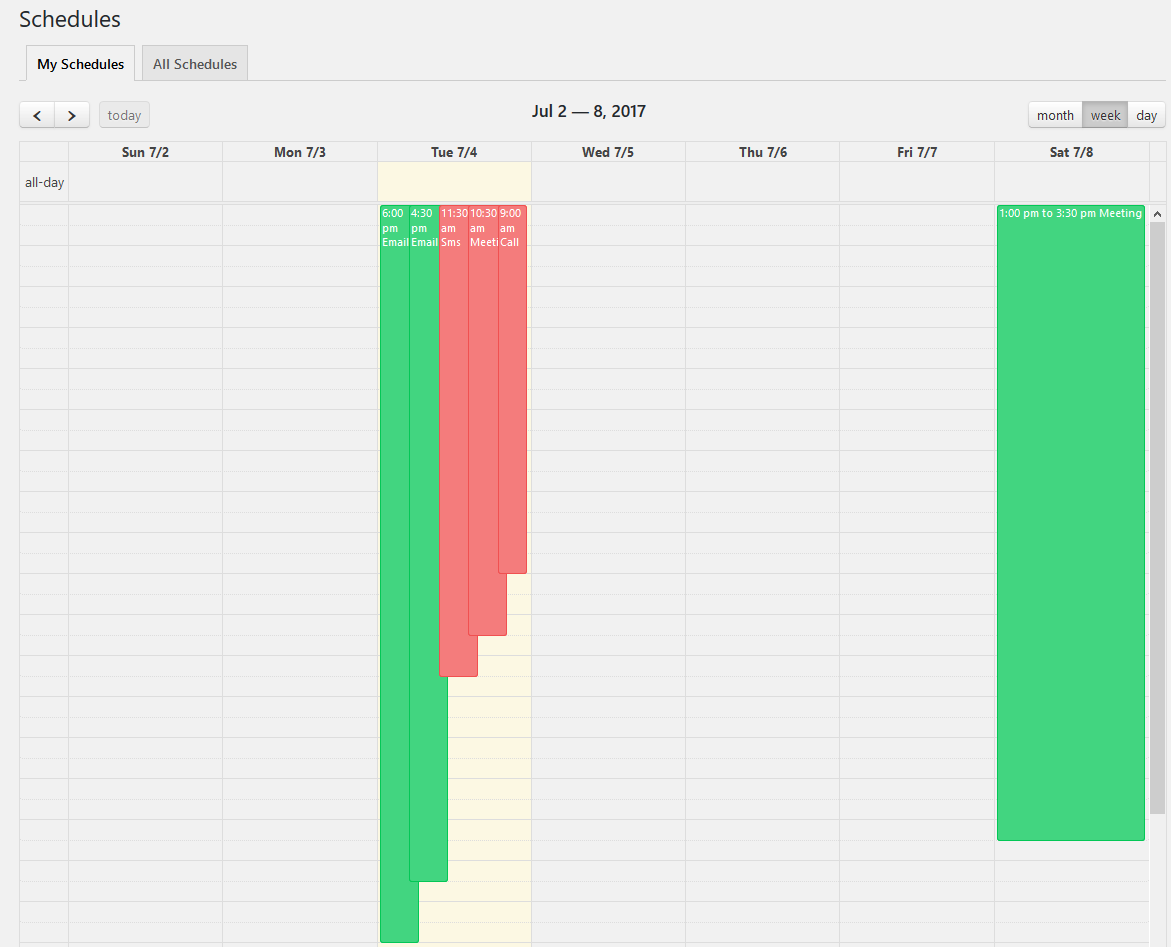This screenshot has width=1171, height=947.
Task: Switch calendar to day view
Action: coord(1146,115)
